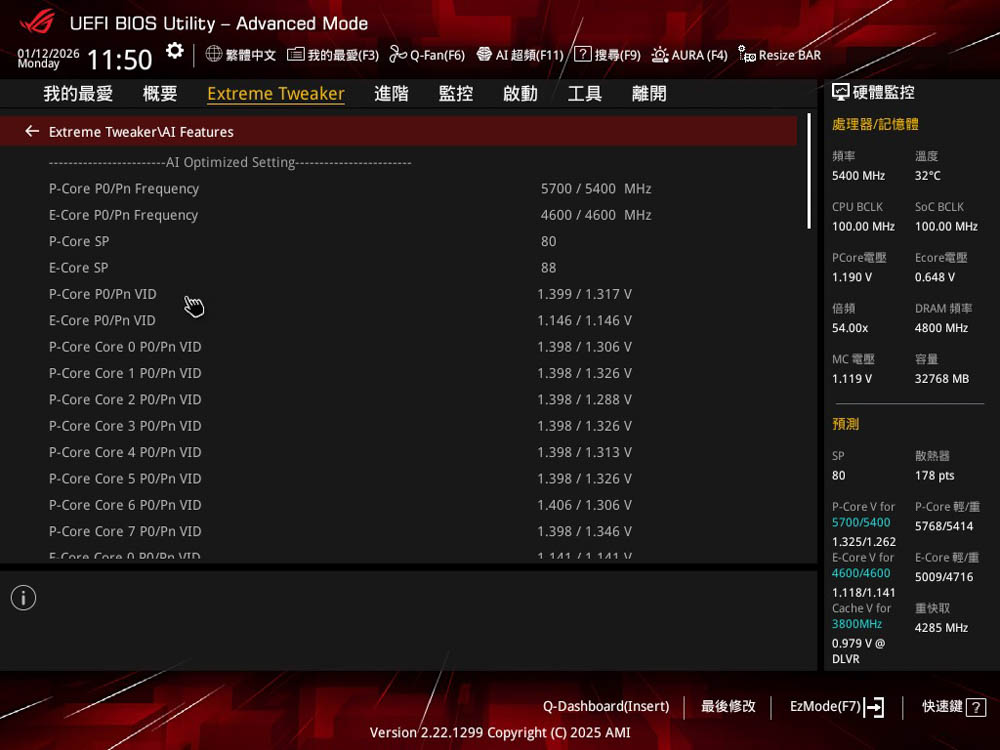Open the 工具 tools tab
Screen dimensions: 1000x750
click(x=585, y=93)
